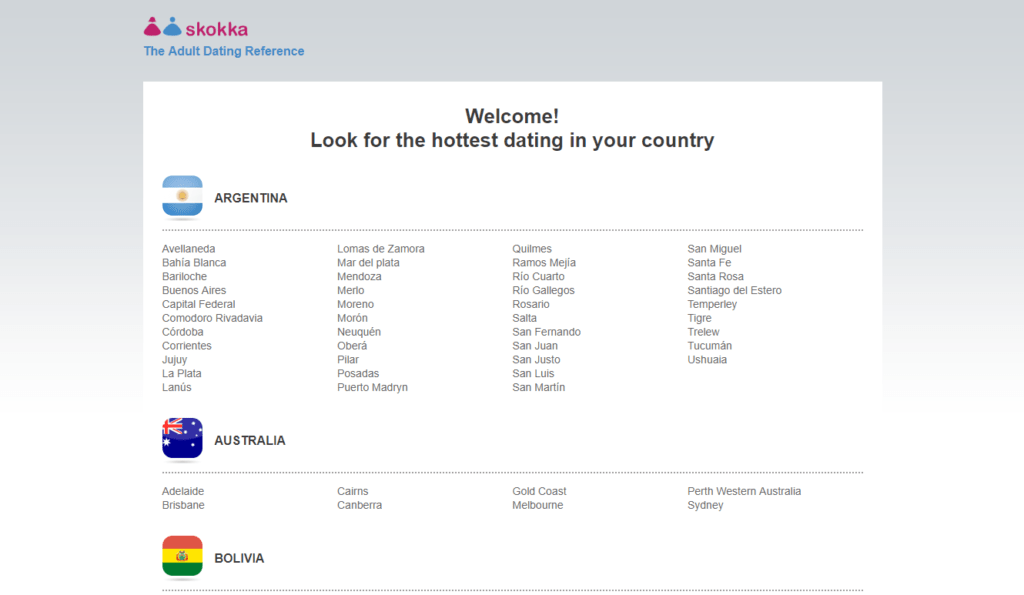Select Quilmes
The image size is (1024, 595).
[532, 249]
